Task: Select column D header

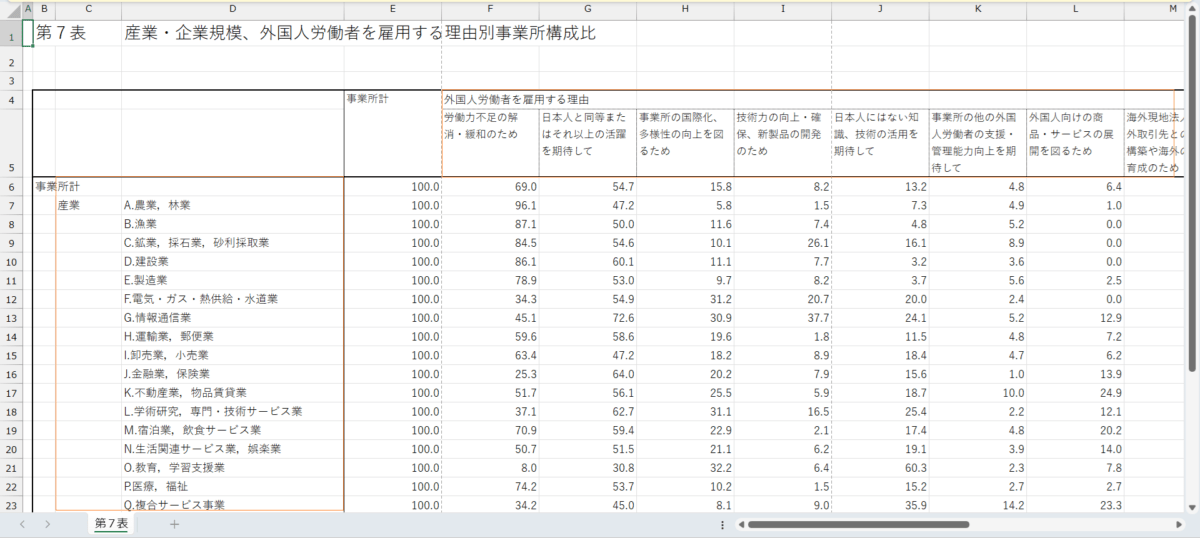Action: (x=232, y=9)
